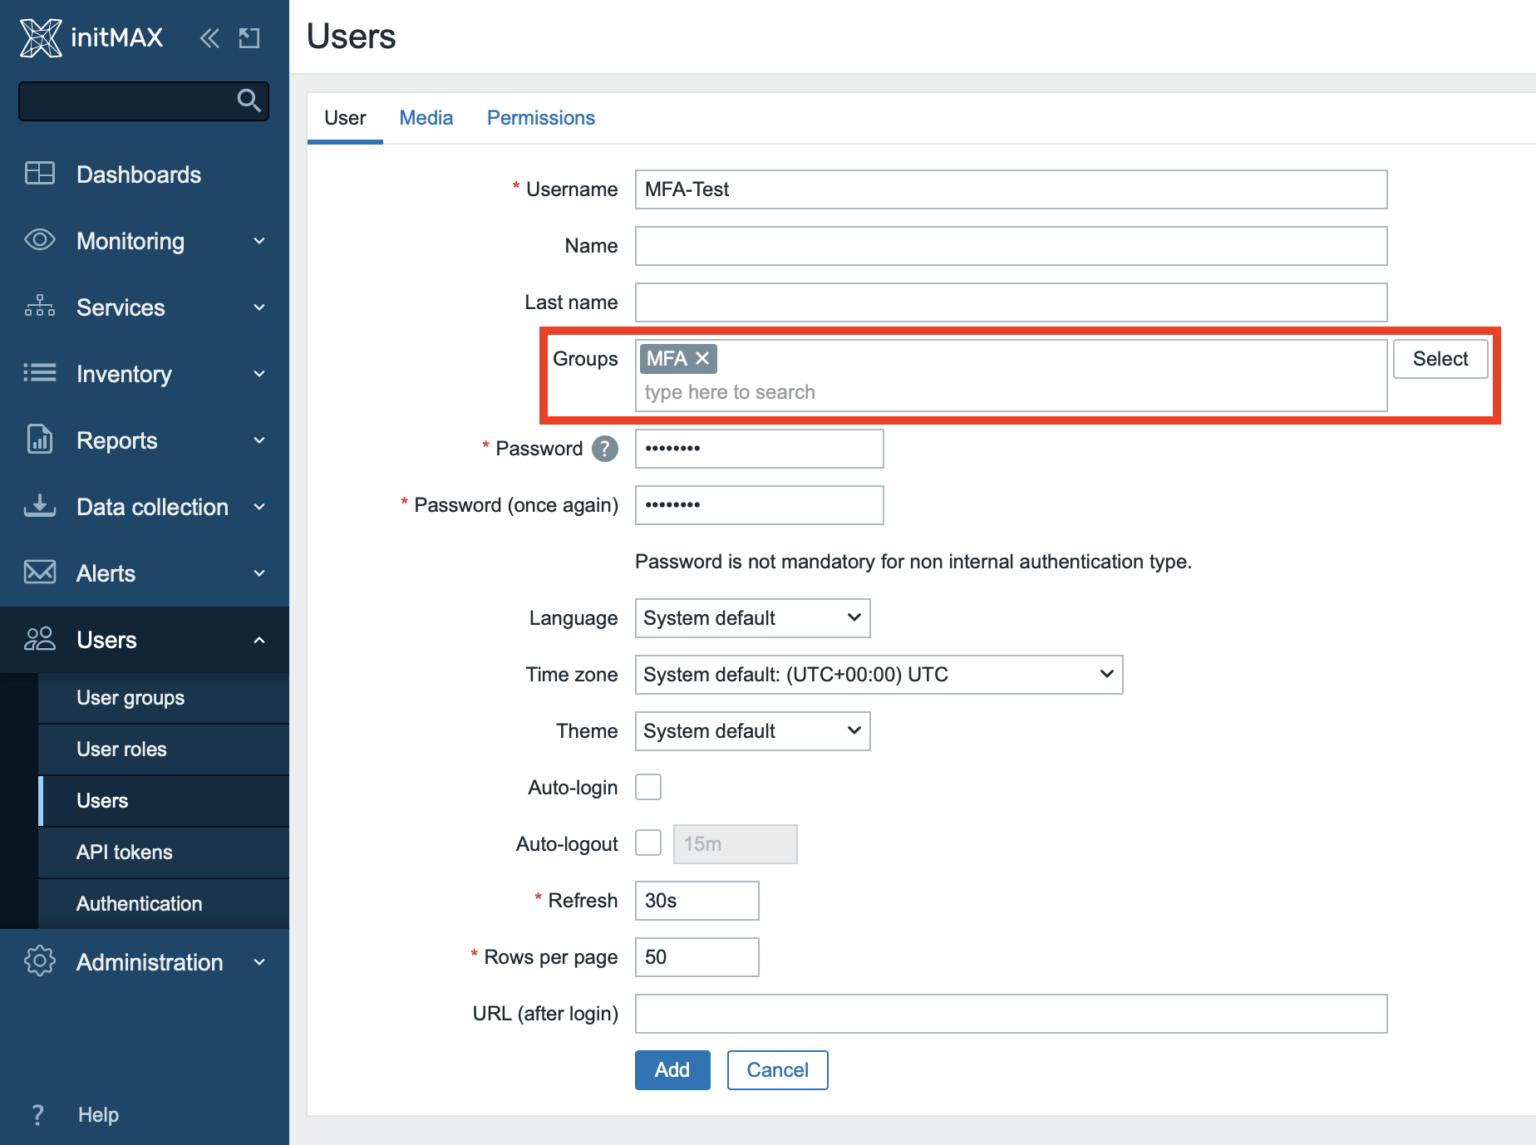Click the Services sidebar icon
1536x1145 pixels.
coord(40,306)
